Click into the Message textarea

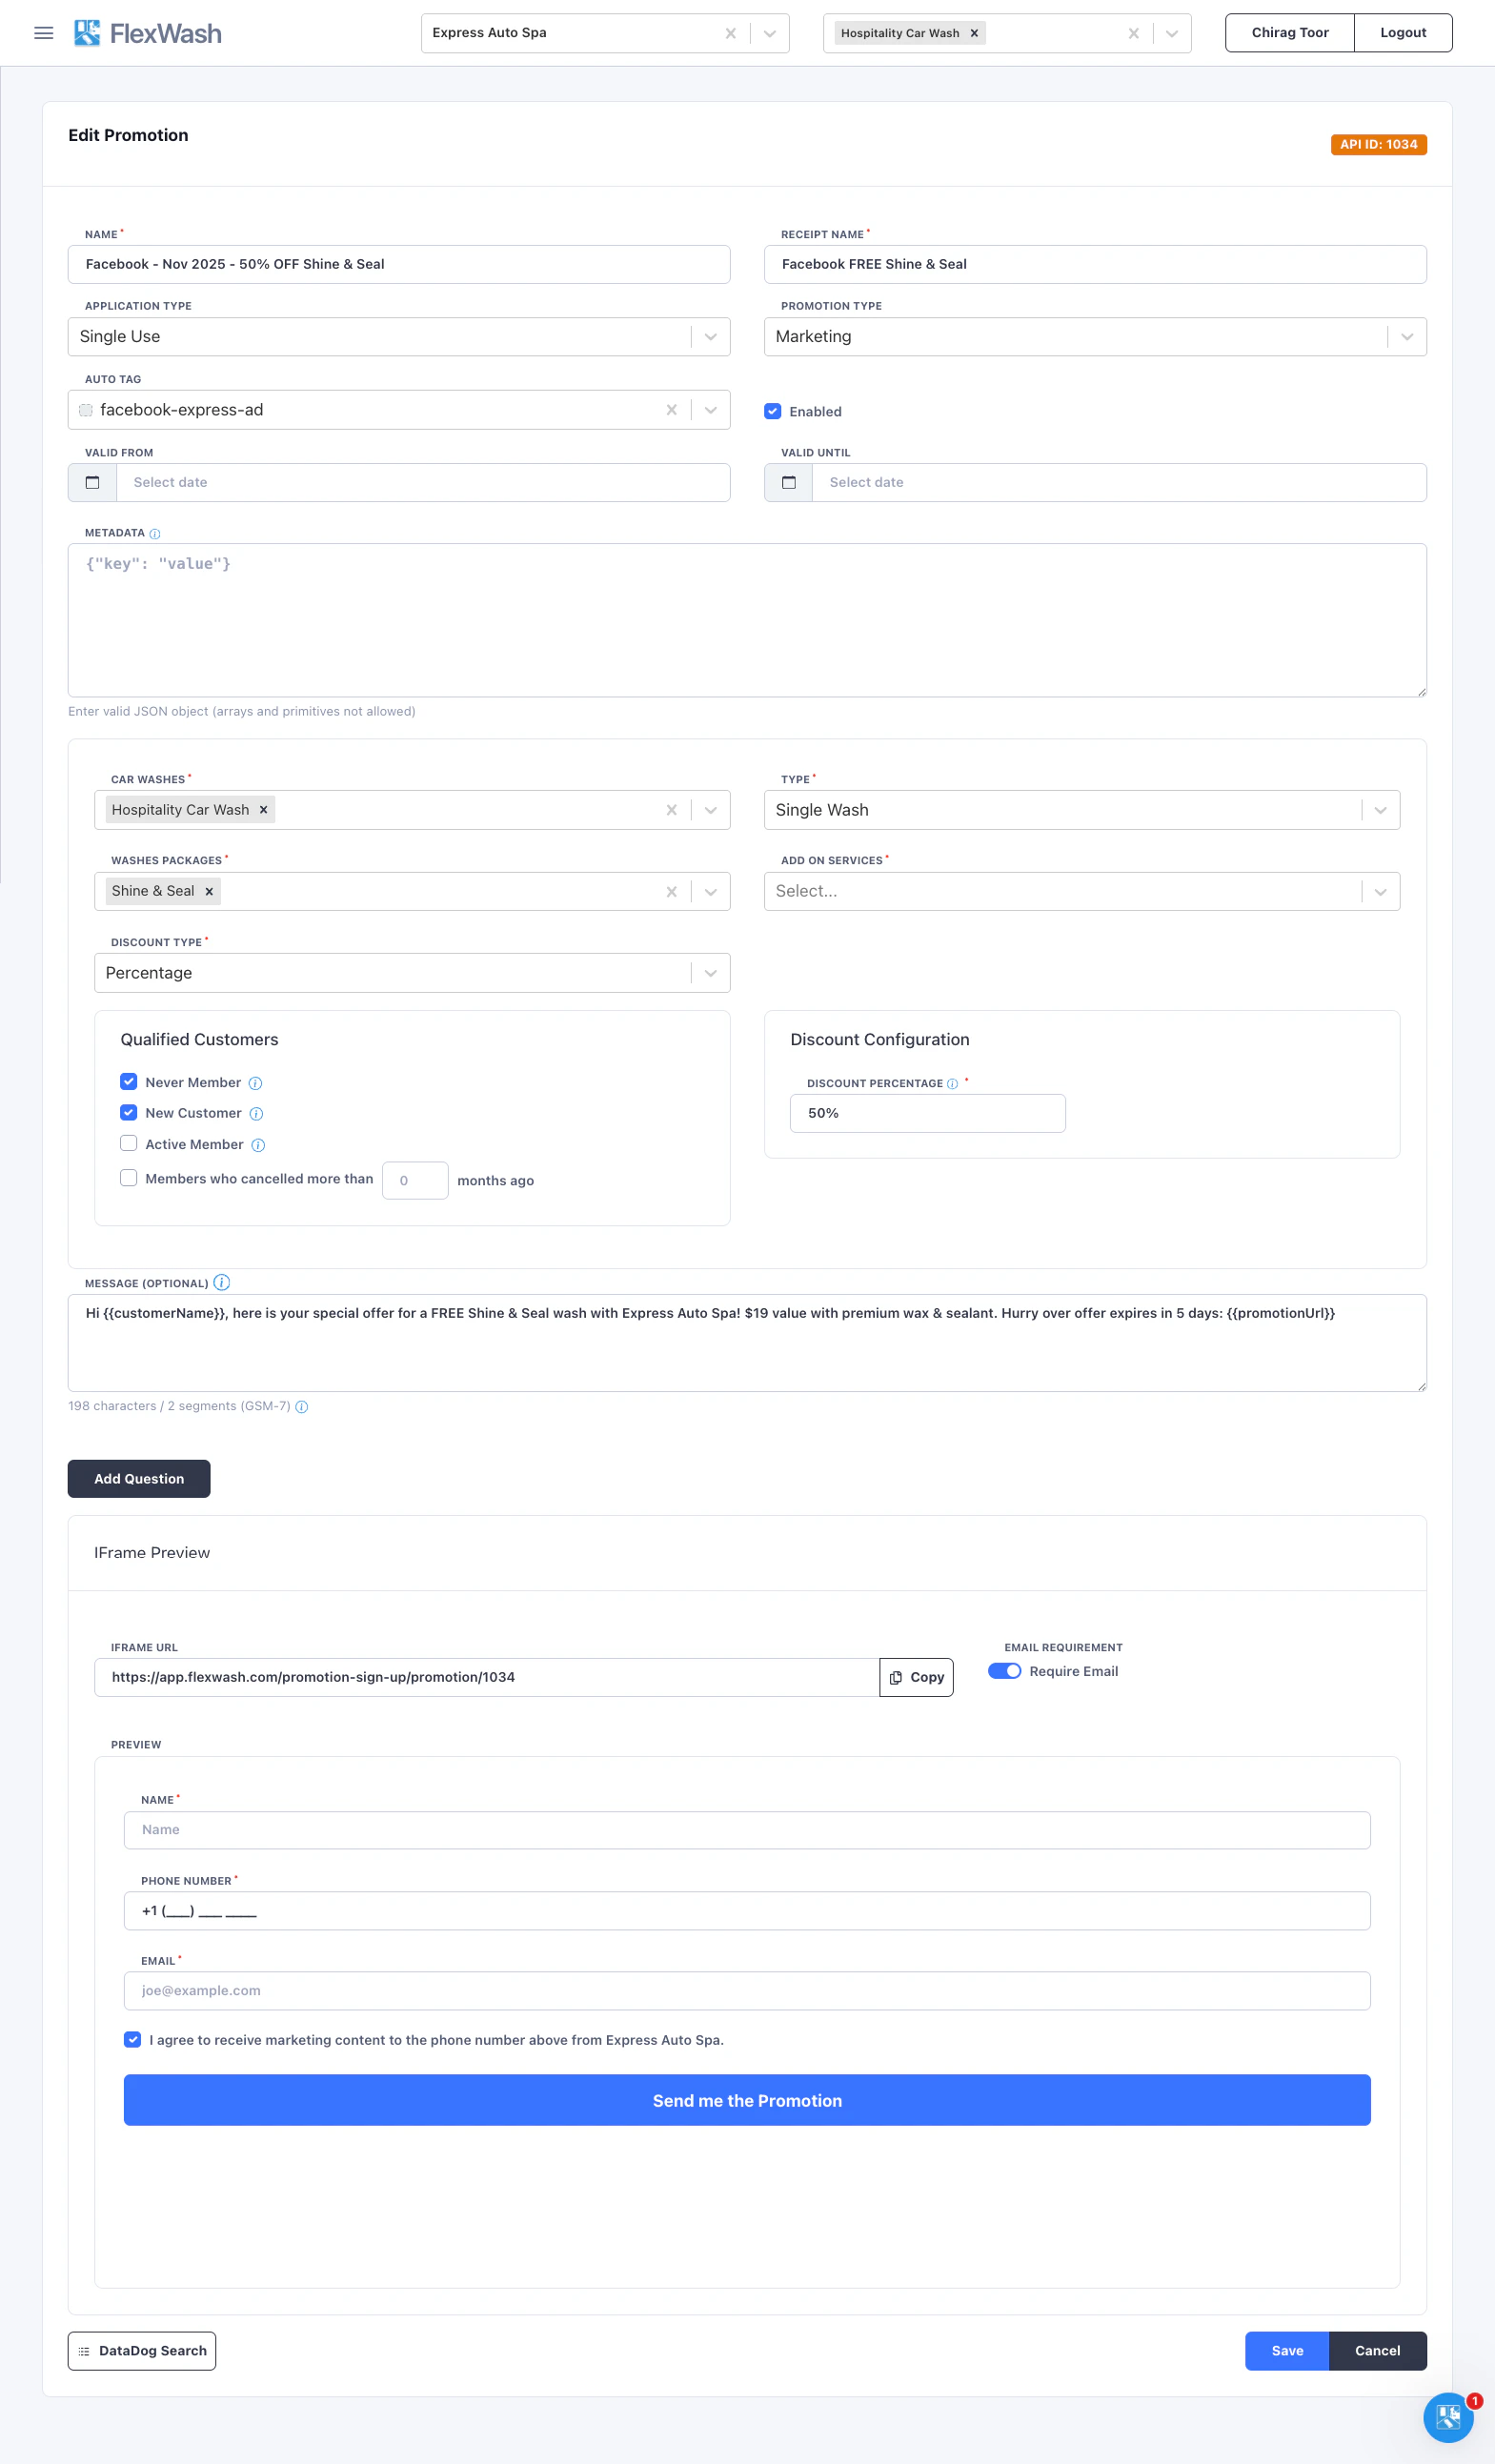(747, 1343)
